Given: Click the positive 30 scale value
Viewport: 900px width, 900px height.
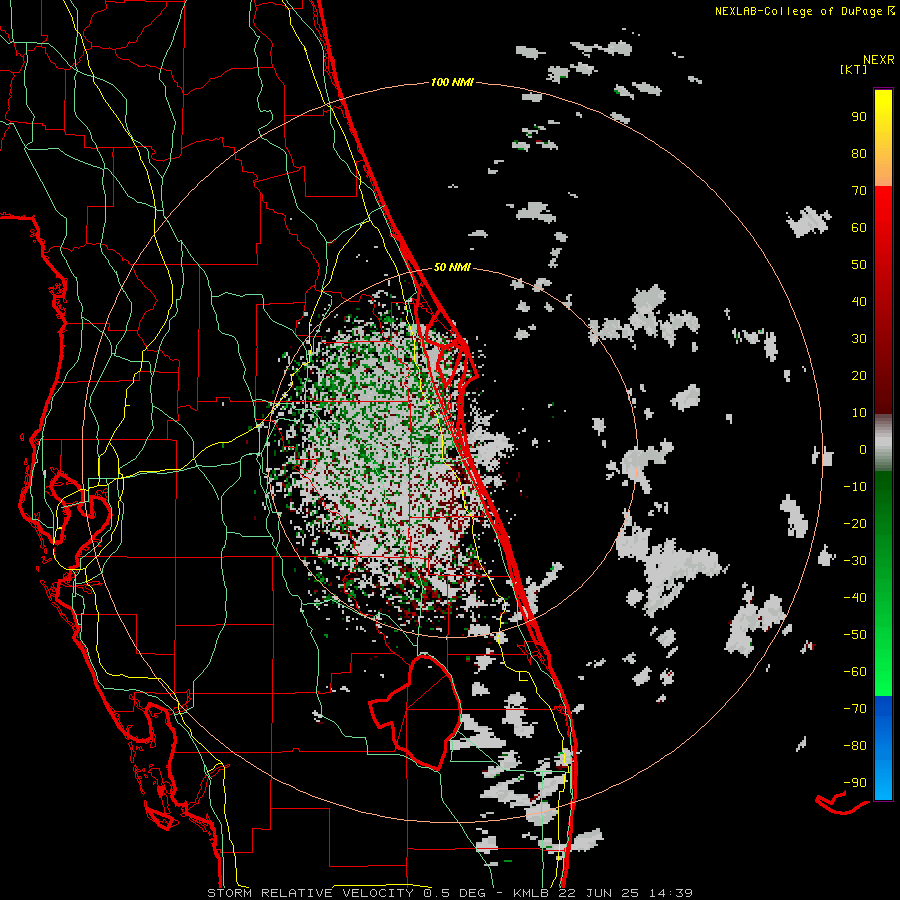Looking at the screenshot, I should [859, 339].
